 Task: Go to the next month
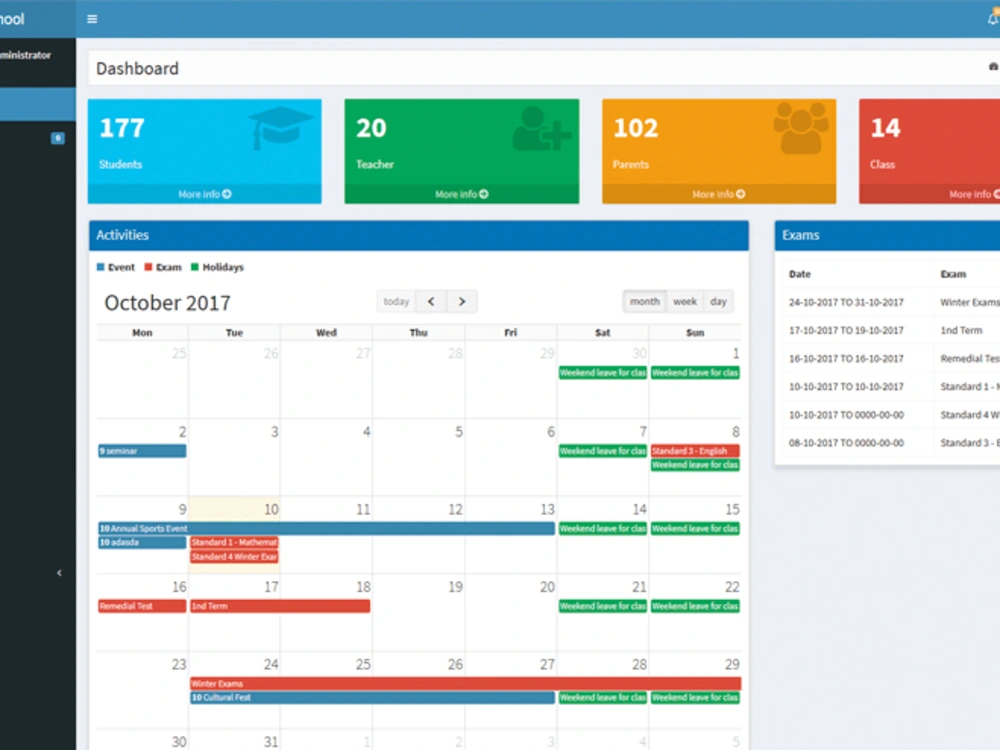[x=462, y=302]
